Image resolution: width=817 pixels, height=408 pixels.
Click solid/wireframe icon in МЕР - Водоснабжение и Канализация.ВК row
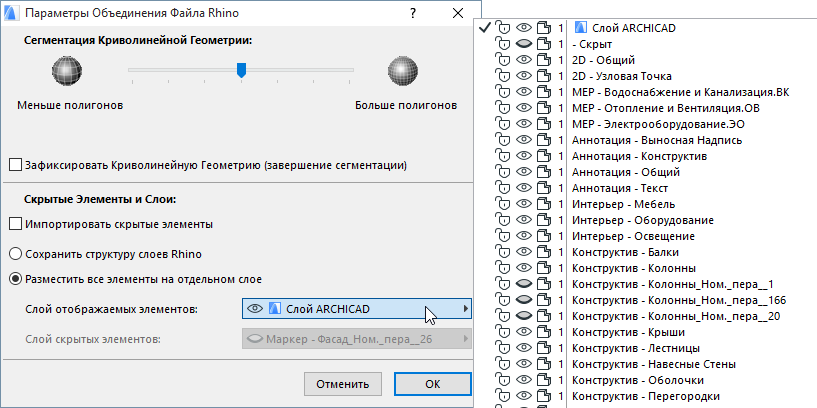pos(544,92)
